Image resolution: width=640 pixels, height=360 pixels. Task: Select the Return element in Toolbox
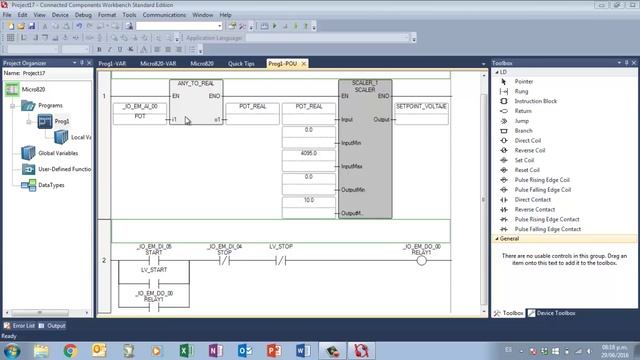[x=523, y=111]
